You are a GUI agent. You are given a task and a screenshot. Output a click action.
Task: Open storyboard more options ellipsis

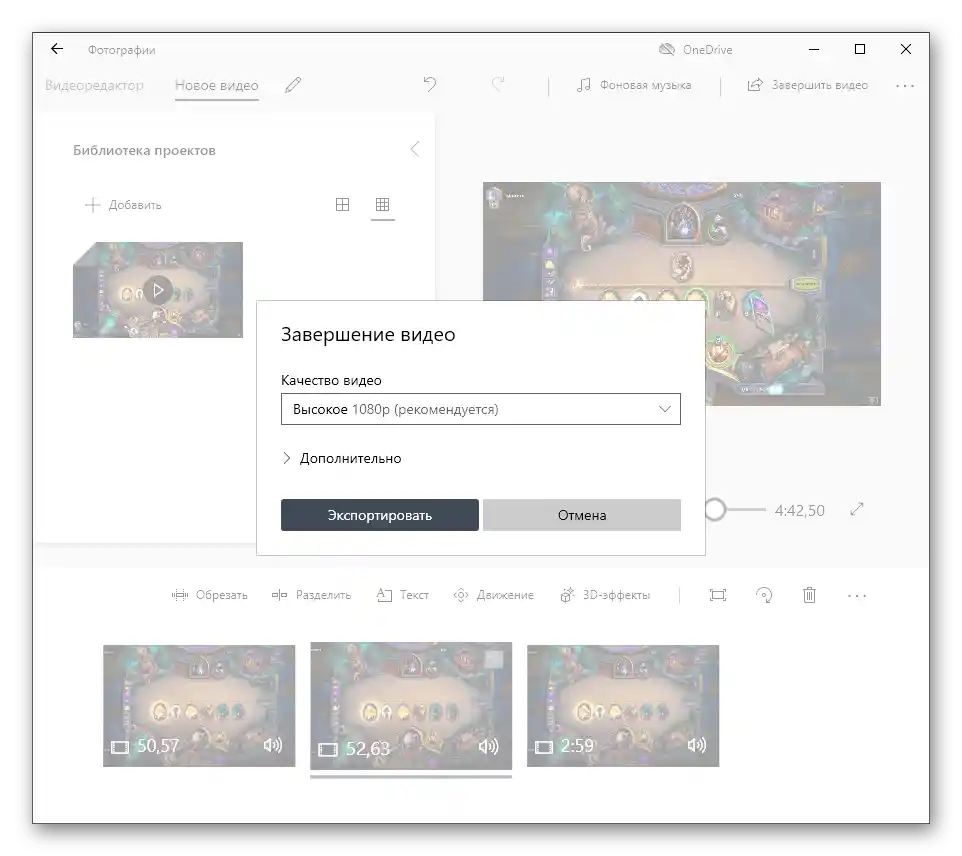coord(856,595)
